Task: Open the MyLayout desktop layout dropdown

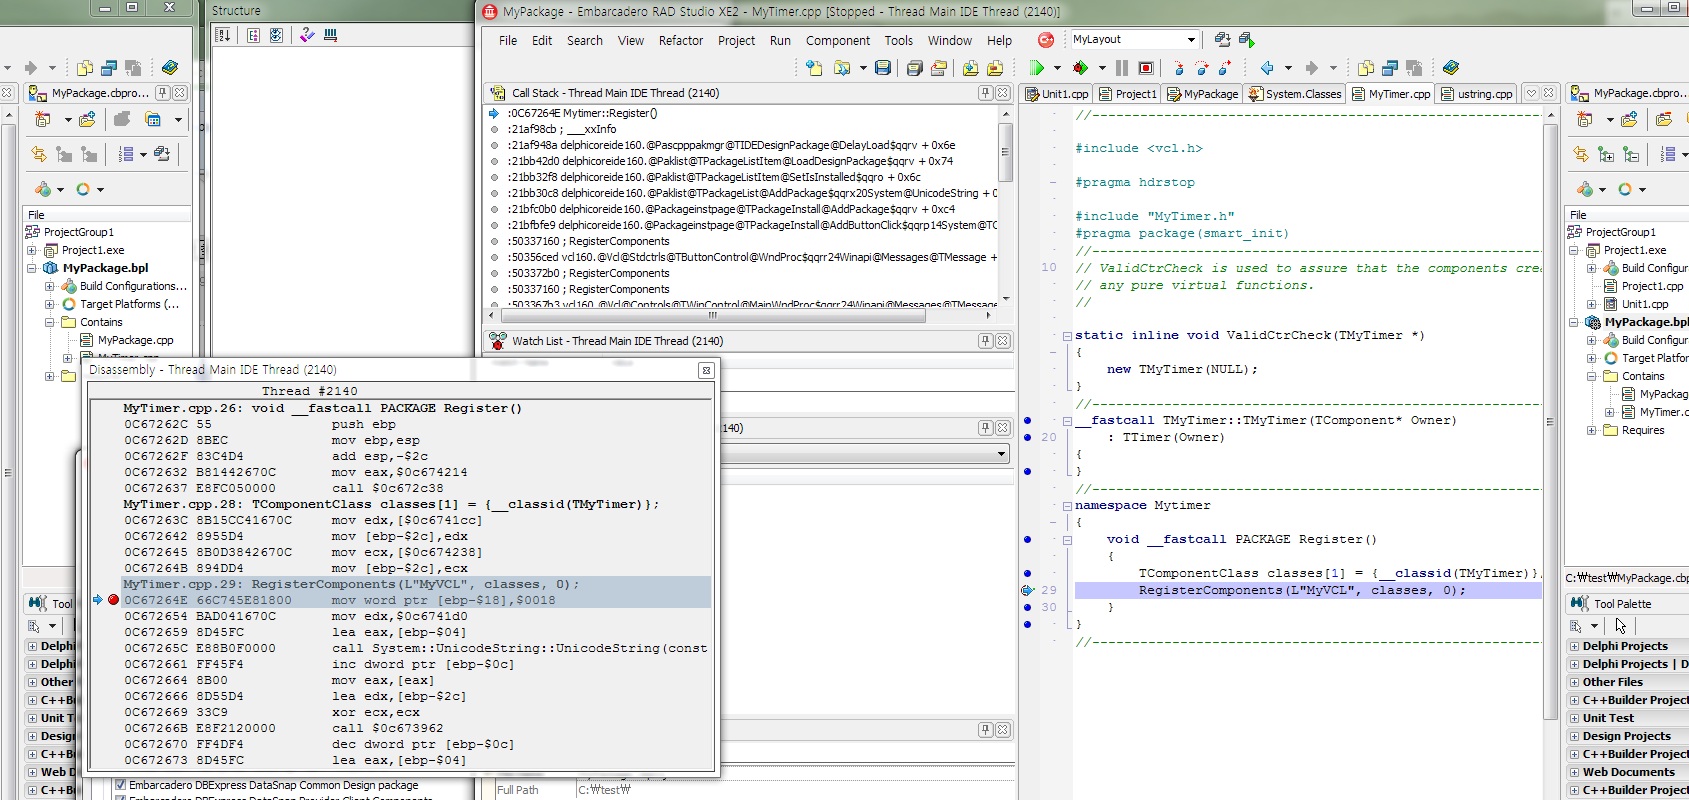Action: 1191,40
